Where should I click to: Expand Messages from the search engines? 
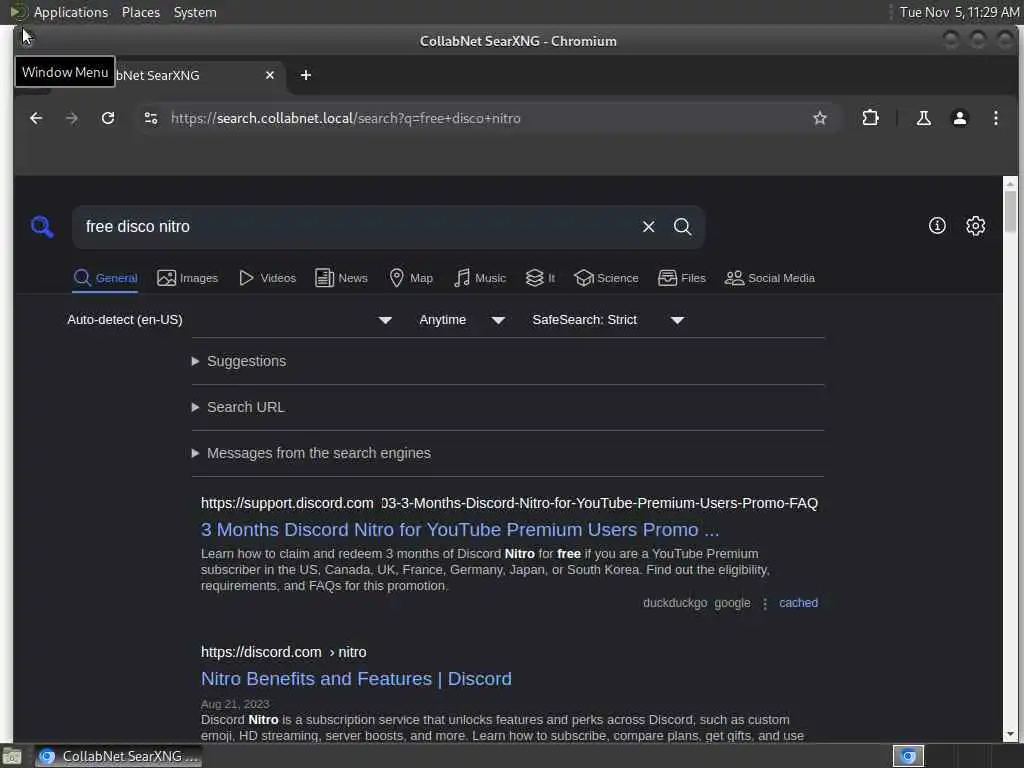pyautogui.click(x=311, y=453)
